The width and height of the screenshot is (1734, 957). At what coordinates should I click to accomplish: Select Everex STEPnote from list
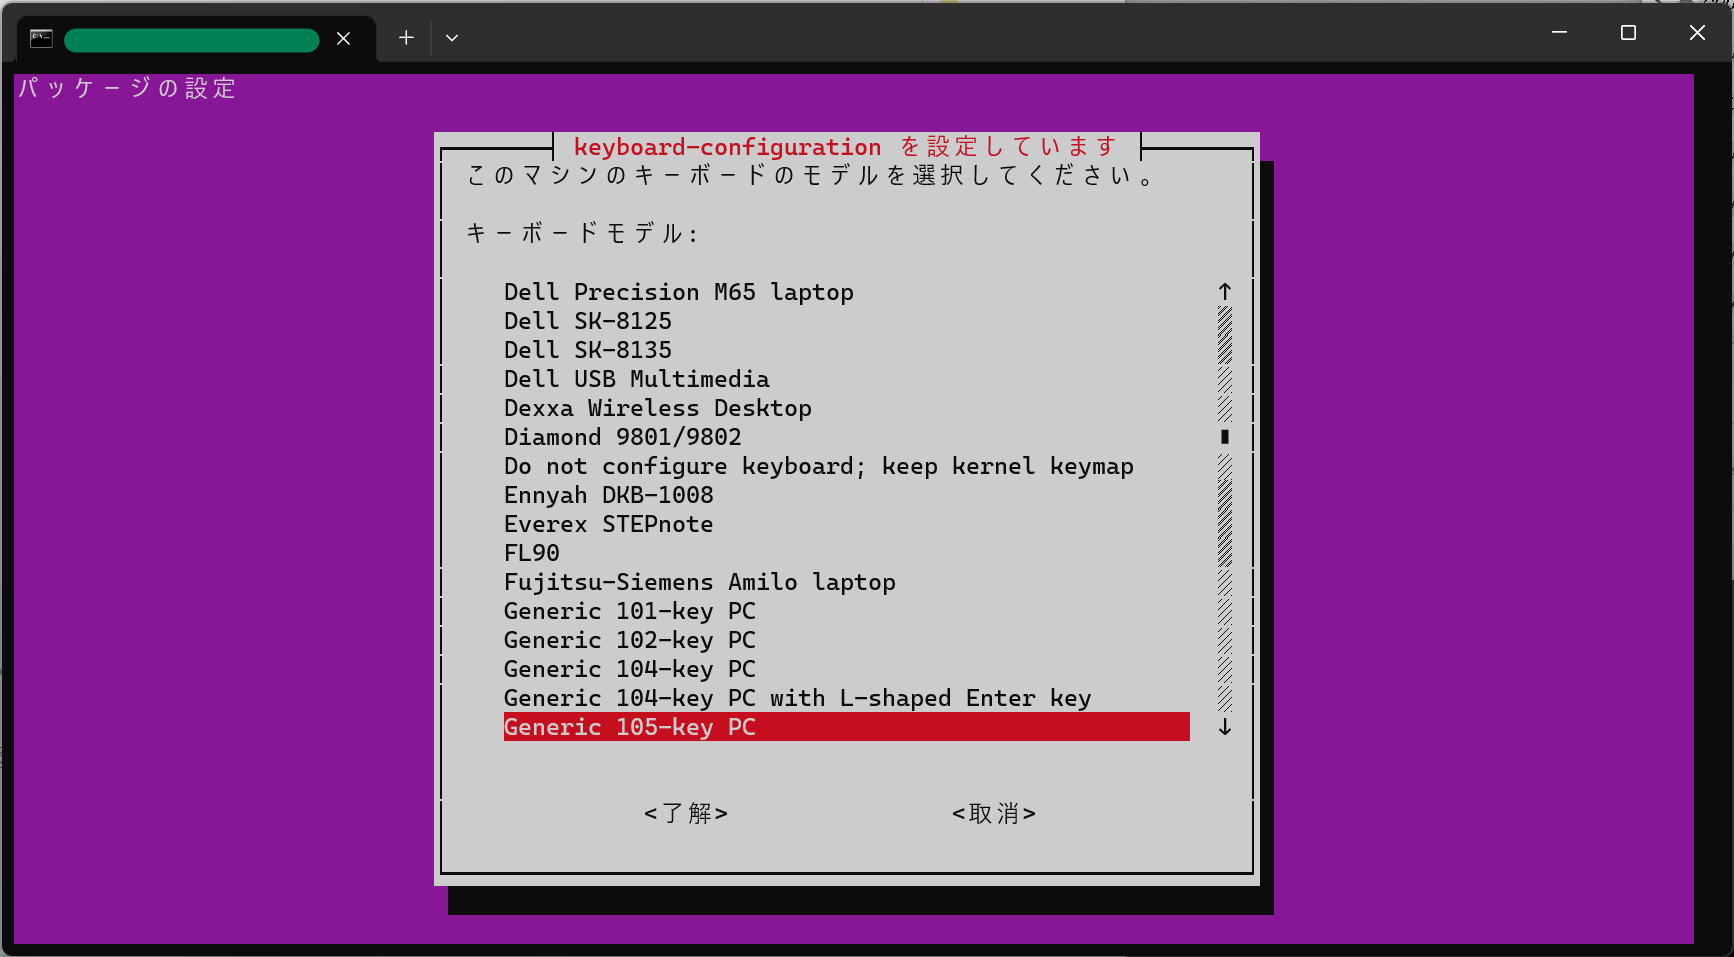pyautogui.click(x=608, y=524)
